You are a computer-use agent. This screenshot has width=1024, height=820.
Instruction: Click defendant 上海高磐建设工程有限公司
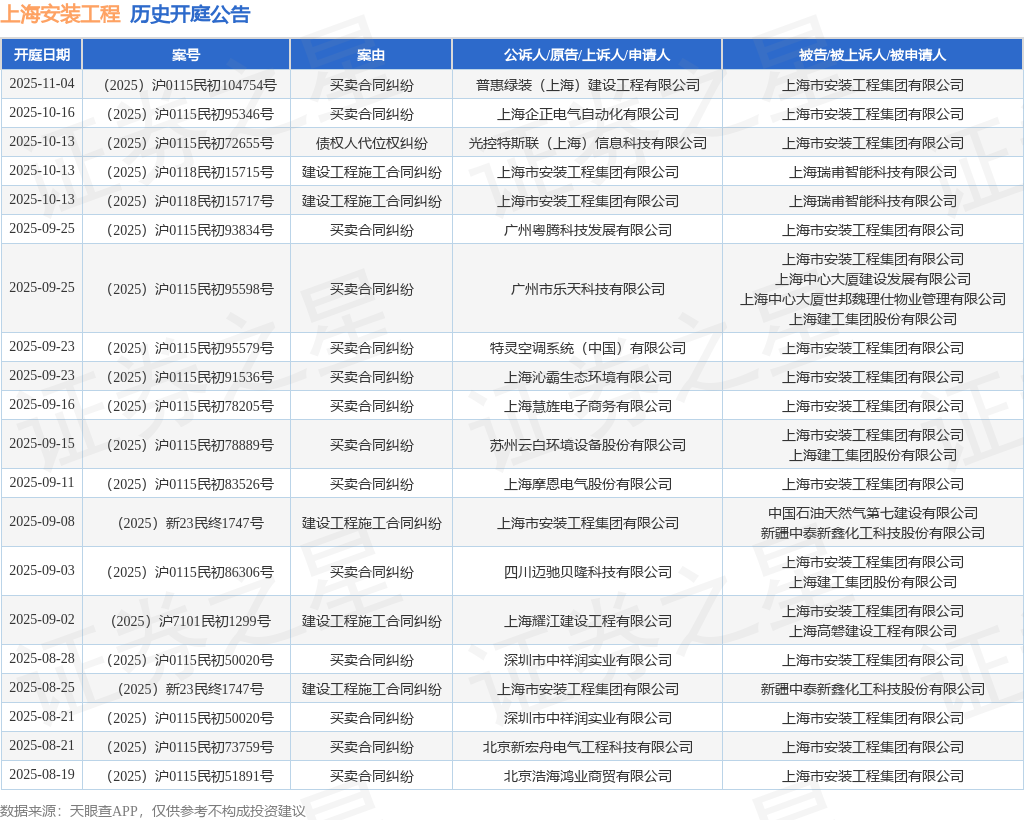(872, 631)
